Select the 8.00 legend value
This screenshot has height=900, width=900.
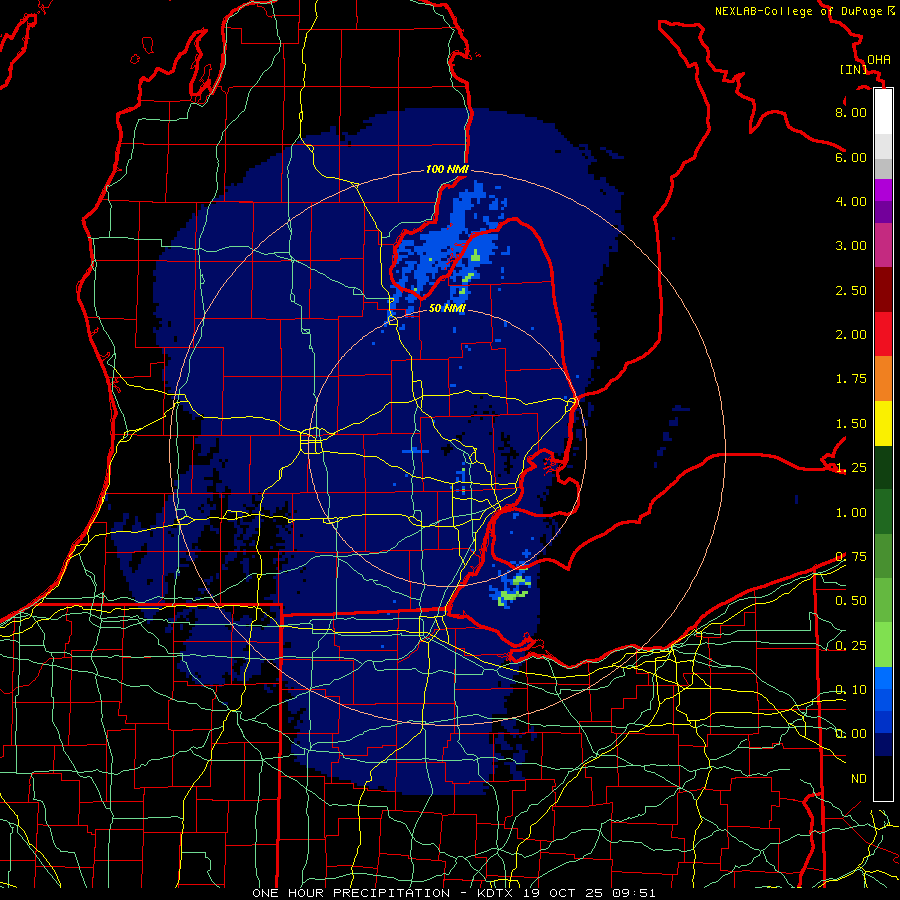[x=851, y=112]
